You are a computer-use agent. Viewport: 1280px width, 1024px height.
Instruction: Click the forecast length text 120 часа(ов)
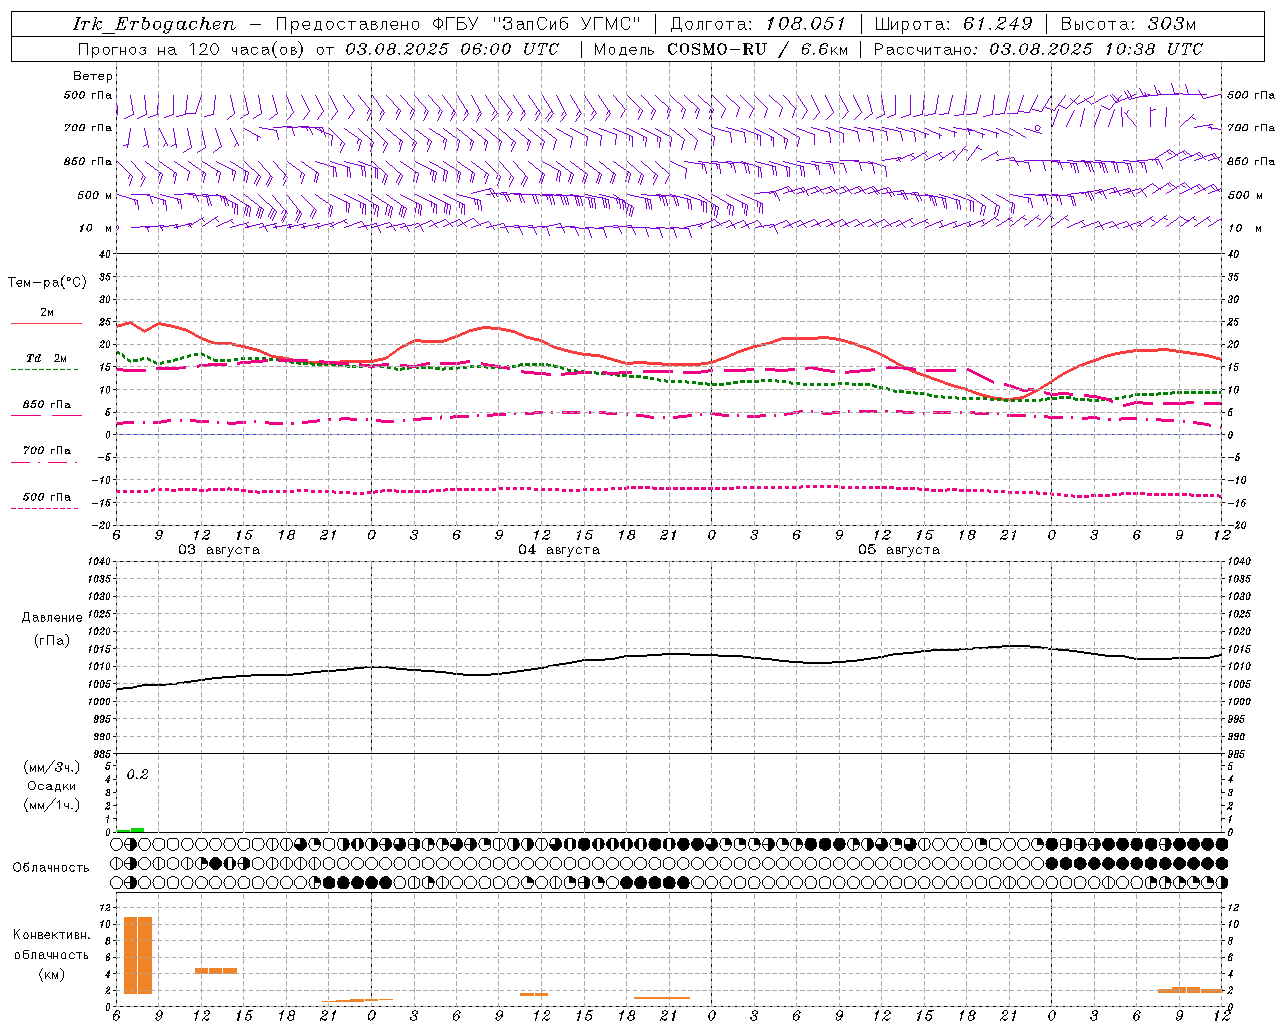pos(246,49)
